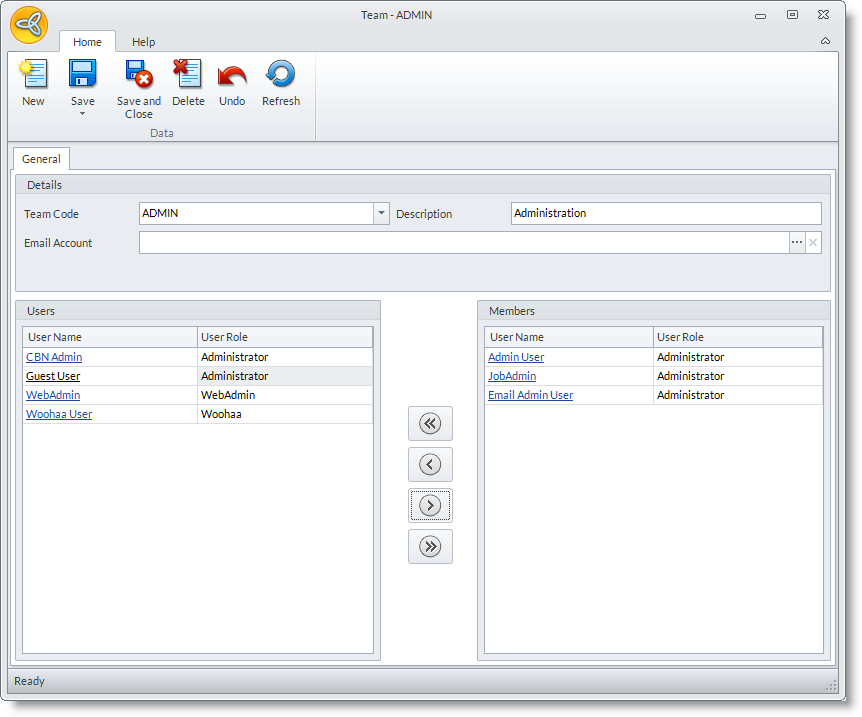Remove selected member with single-left arrow
The width and height of the screenshot is (862, 717).
point(430,465)
